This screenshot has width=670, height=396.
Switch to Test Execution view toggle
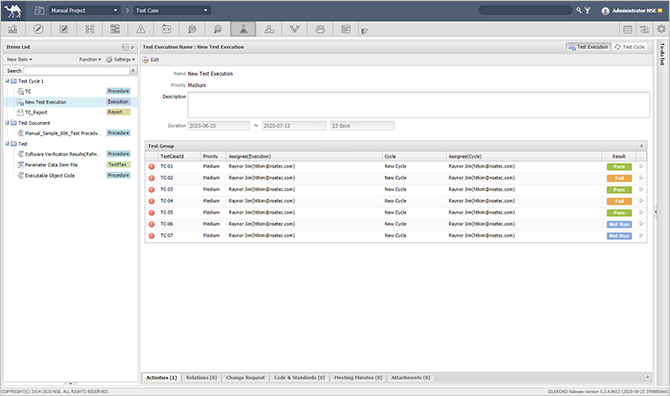click(588, 47)
